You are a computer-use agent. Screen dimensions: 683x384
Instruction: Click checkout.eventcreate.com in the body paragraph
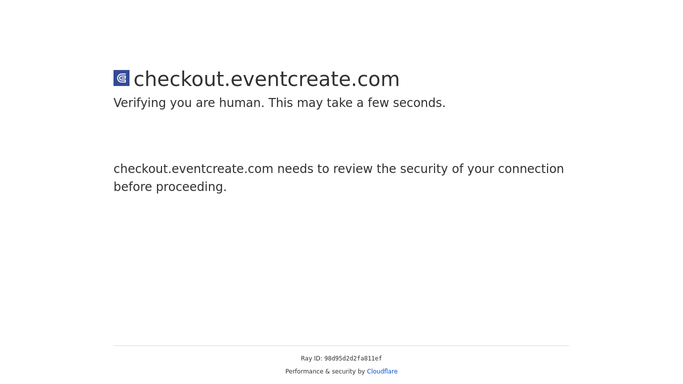pos(193,169)
